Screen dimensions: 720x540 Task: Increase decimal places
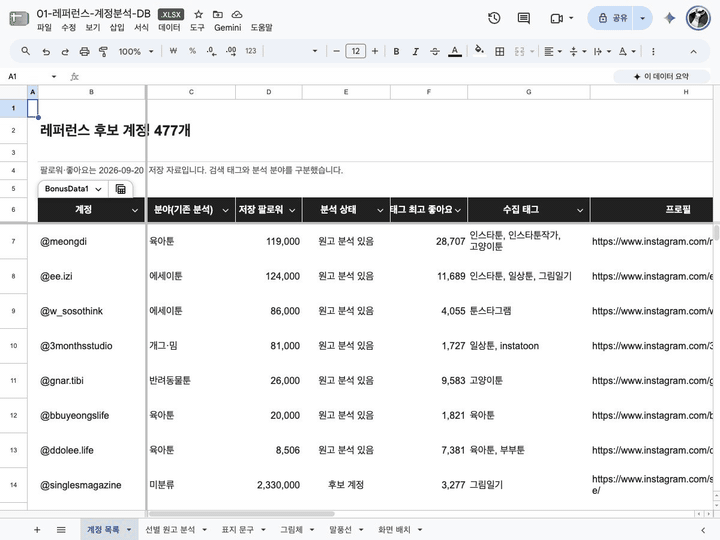pyautogui.click(x=231, y=51)
